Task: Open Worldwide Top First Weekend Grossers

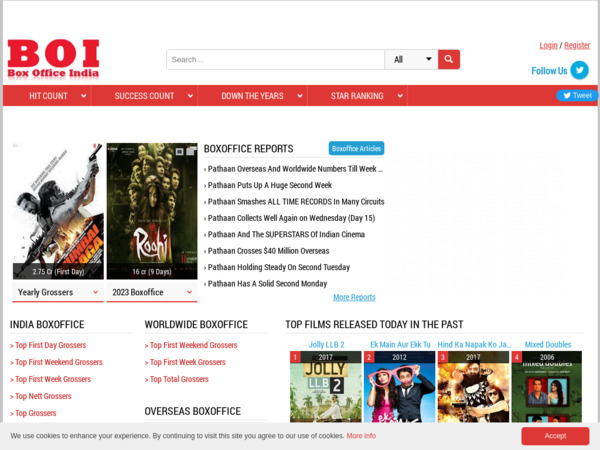Action: click(x=193, y=345)
